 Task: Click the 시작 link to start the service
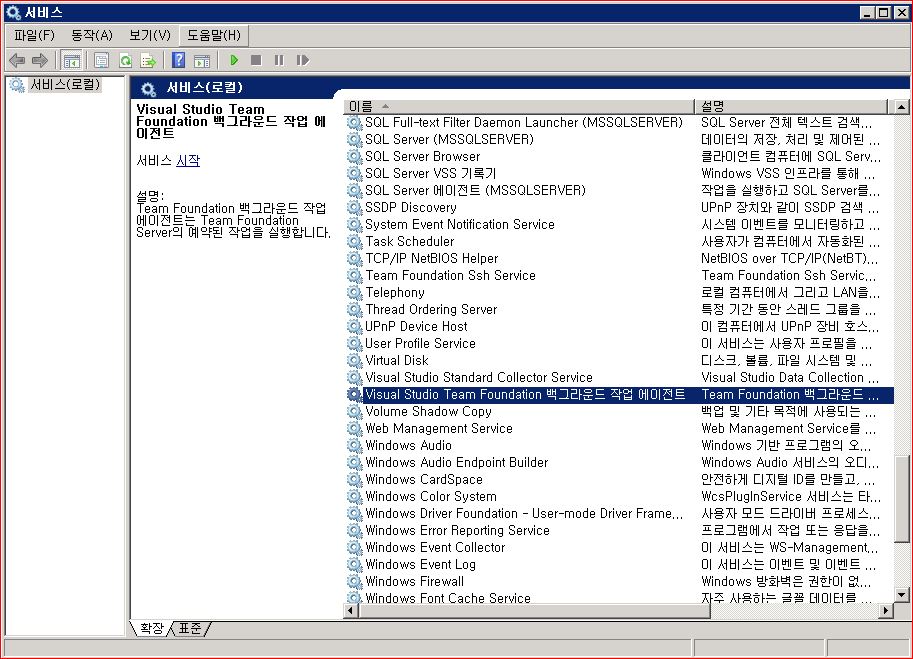(x=185, y=161)
